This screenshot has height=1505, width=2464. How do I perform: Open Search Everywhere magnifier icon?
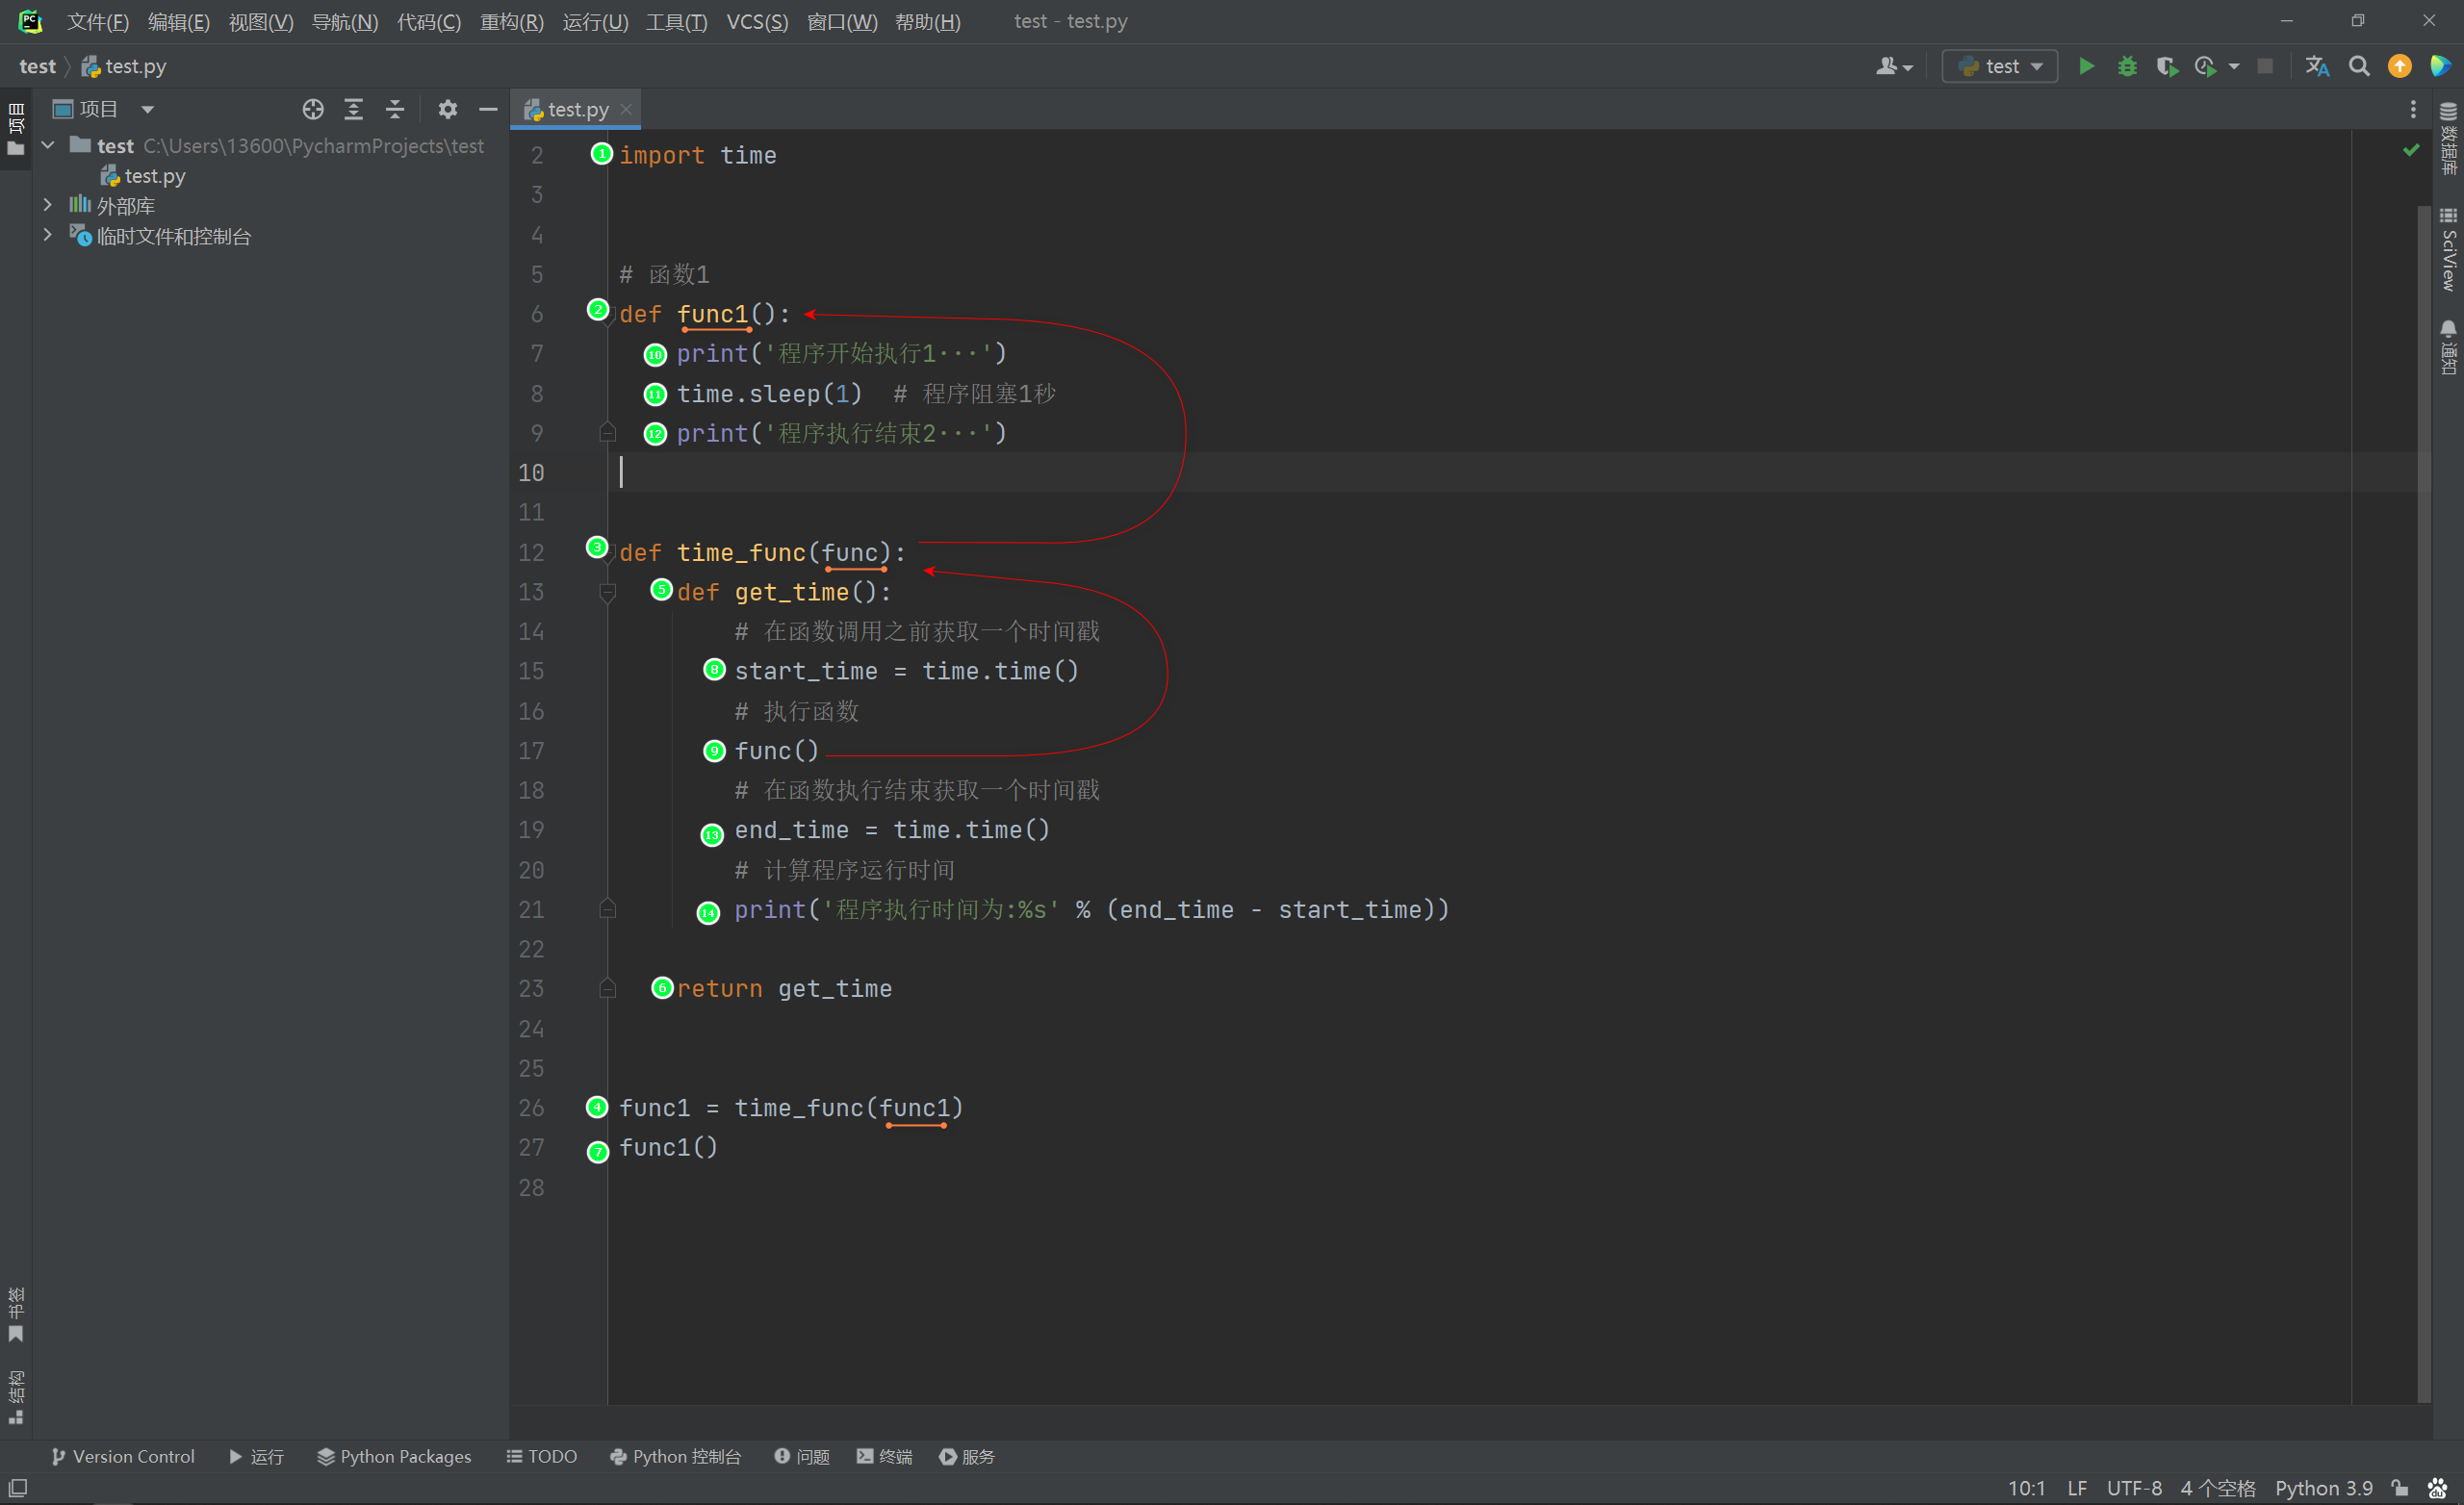[x=2359, y=66]
